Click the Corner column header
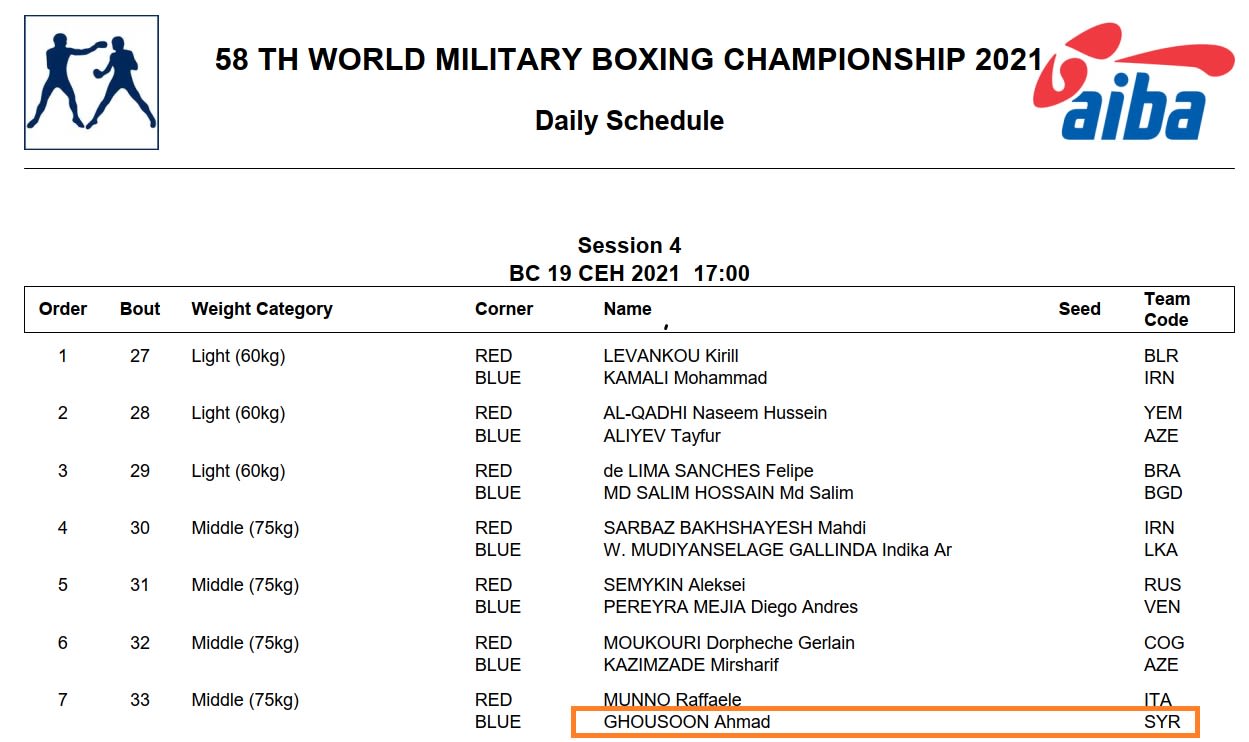 coord(504,309)
